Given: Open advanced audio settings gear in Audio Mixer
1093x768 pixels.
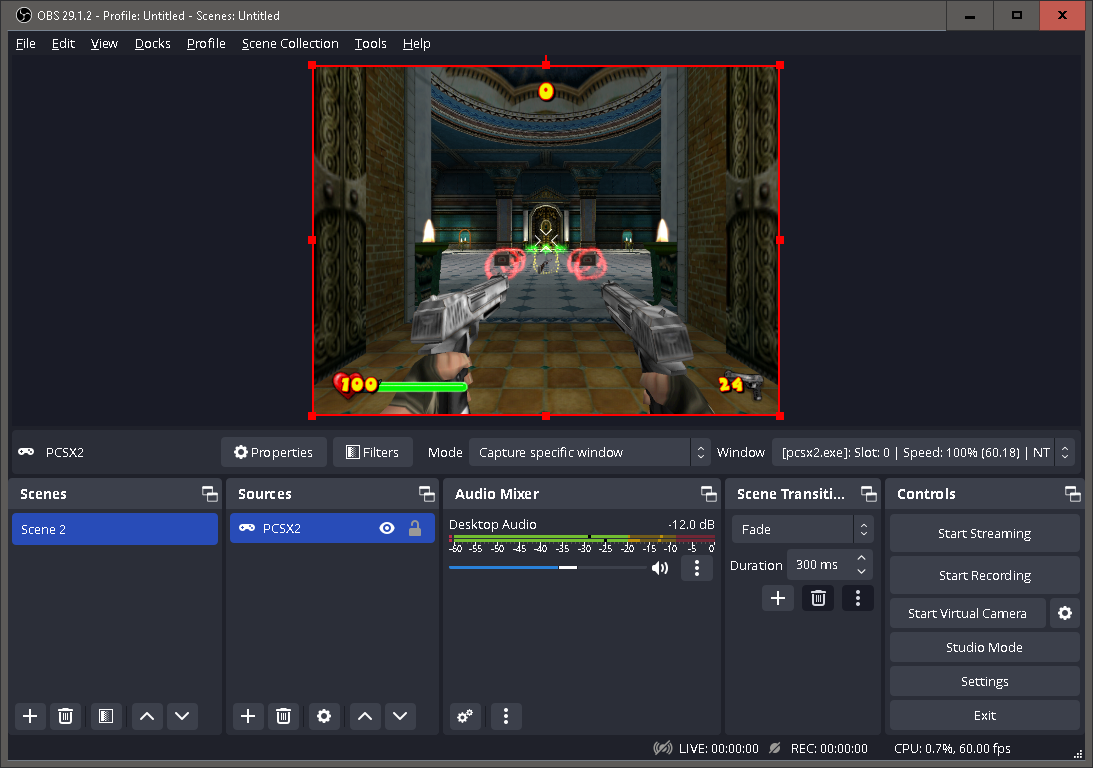Looking at the screenshot, I should click(464, 716).
